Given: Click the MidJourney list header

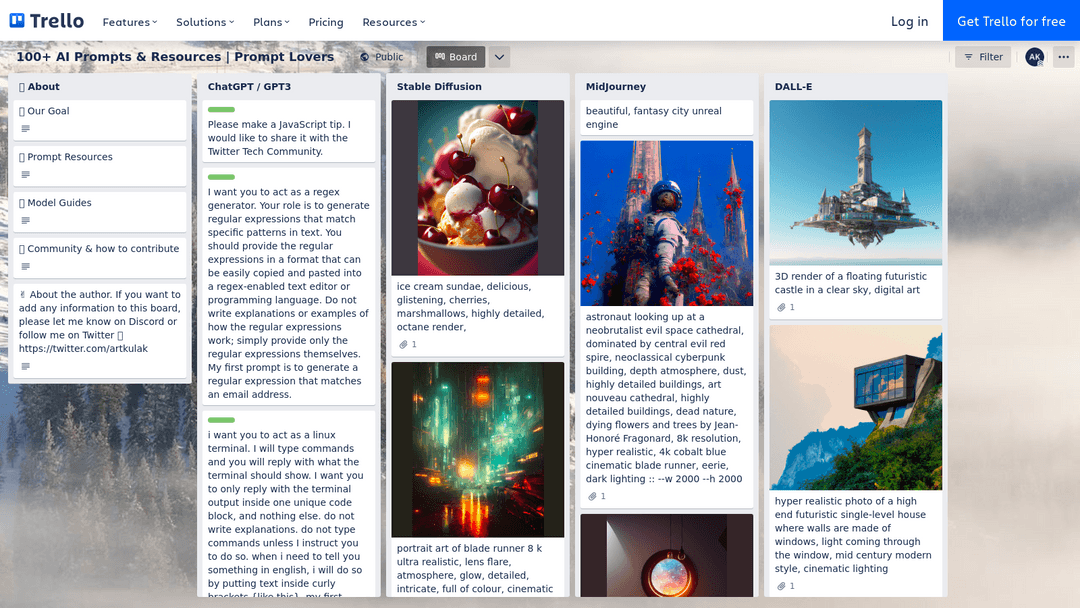Looking at the screenshot, I should pos(616,87).
